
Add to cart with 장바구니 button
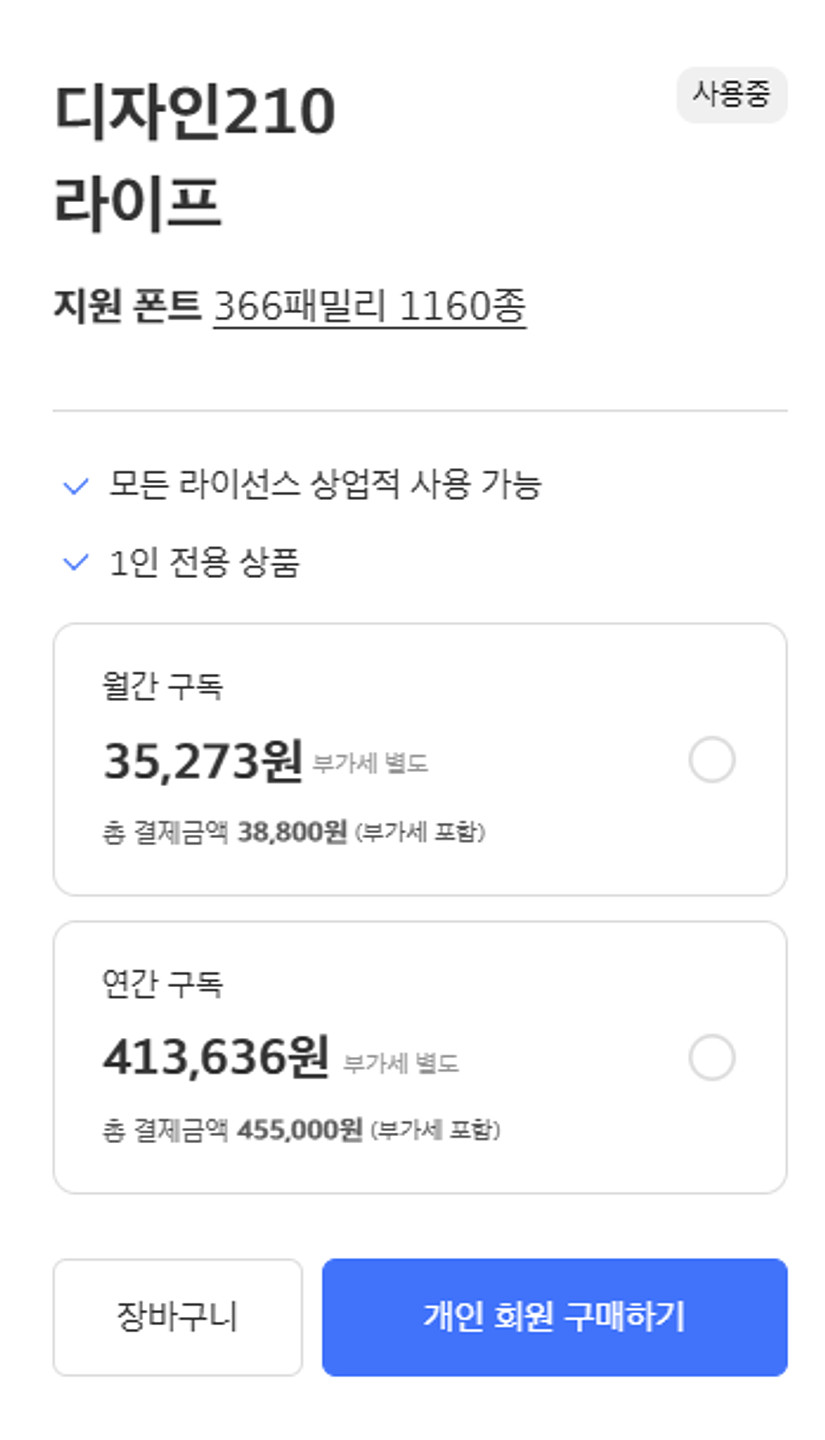[177, 1317]
